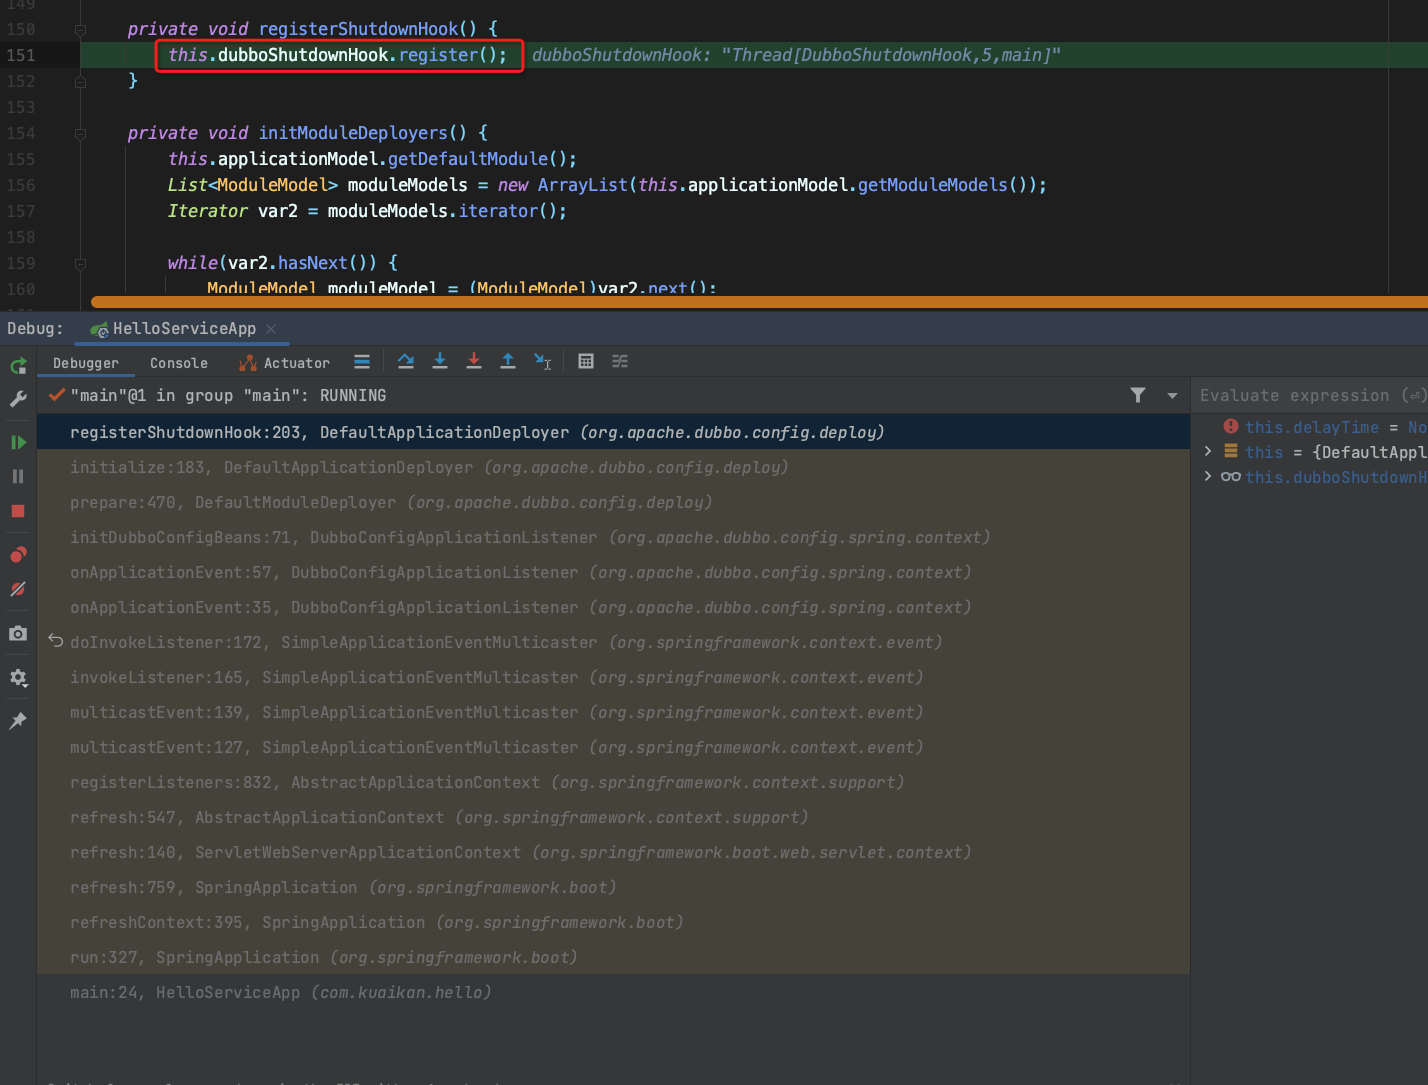Open the Actuator tab
This screenshot has width=1428, height=1085.
tap(296, 362)
